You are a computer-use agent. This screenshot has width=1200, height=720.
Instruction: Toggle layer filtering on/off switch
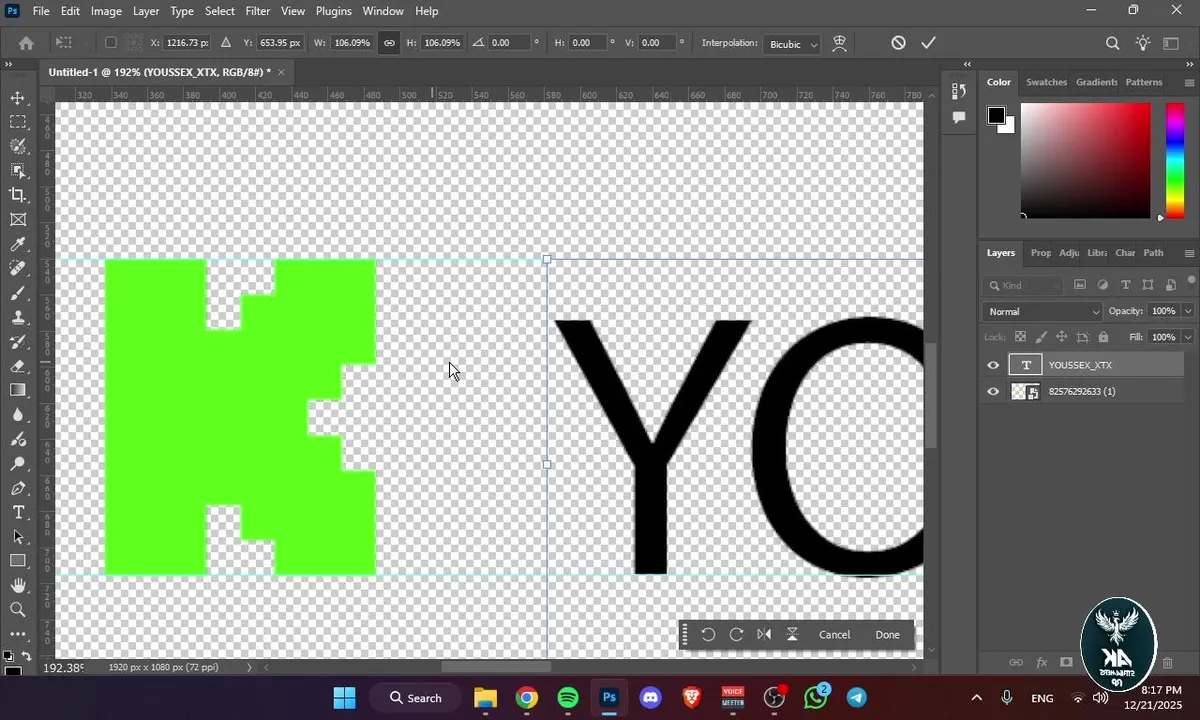point(1191,281)
